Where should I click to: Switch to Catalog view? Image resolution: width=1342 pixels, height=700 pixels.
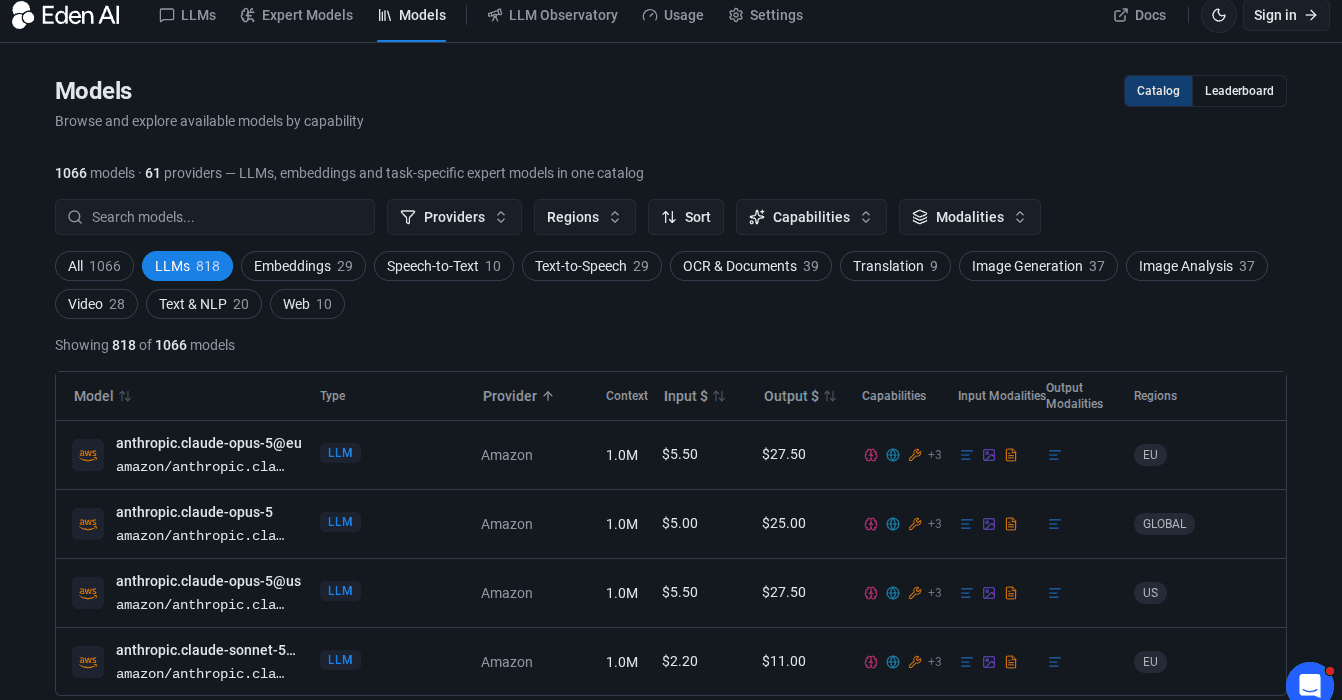tap(1158, 91)
